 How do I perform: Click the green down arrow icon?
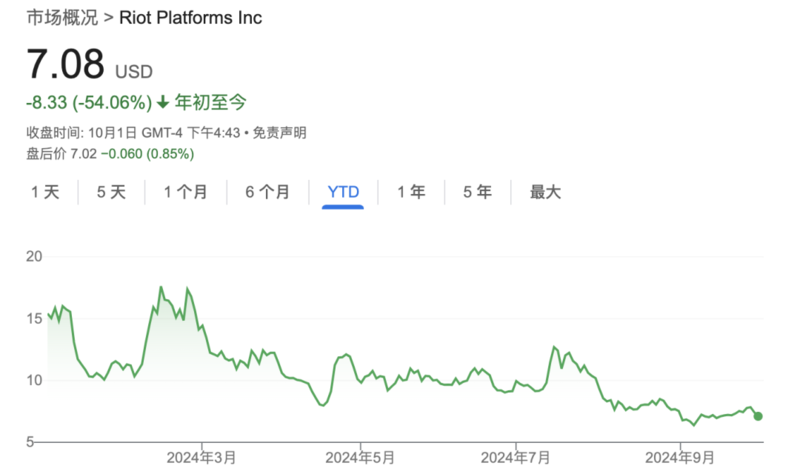pyautogui.click(x=163, y=102)
